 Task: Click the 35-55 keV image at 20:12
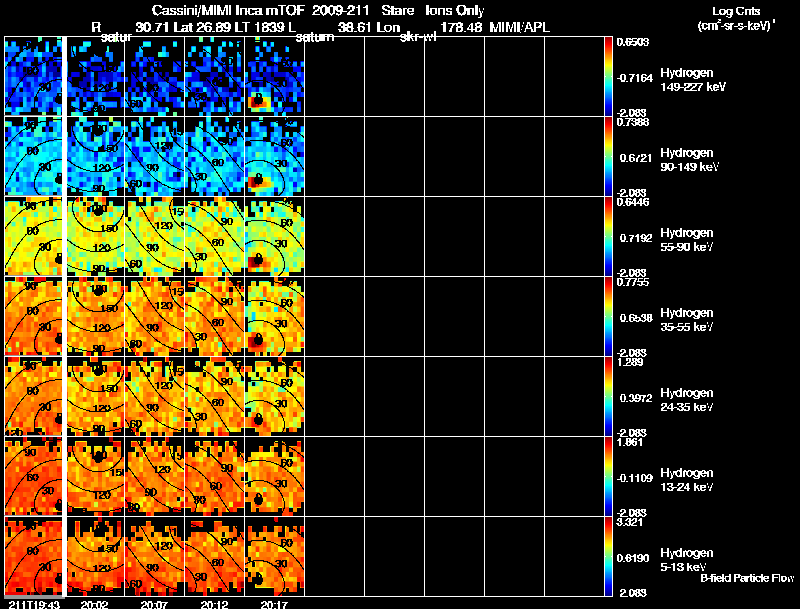214,317
